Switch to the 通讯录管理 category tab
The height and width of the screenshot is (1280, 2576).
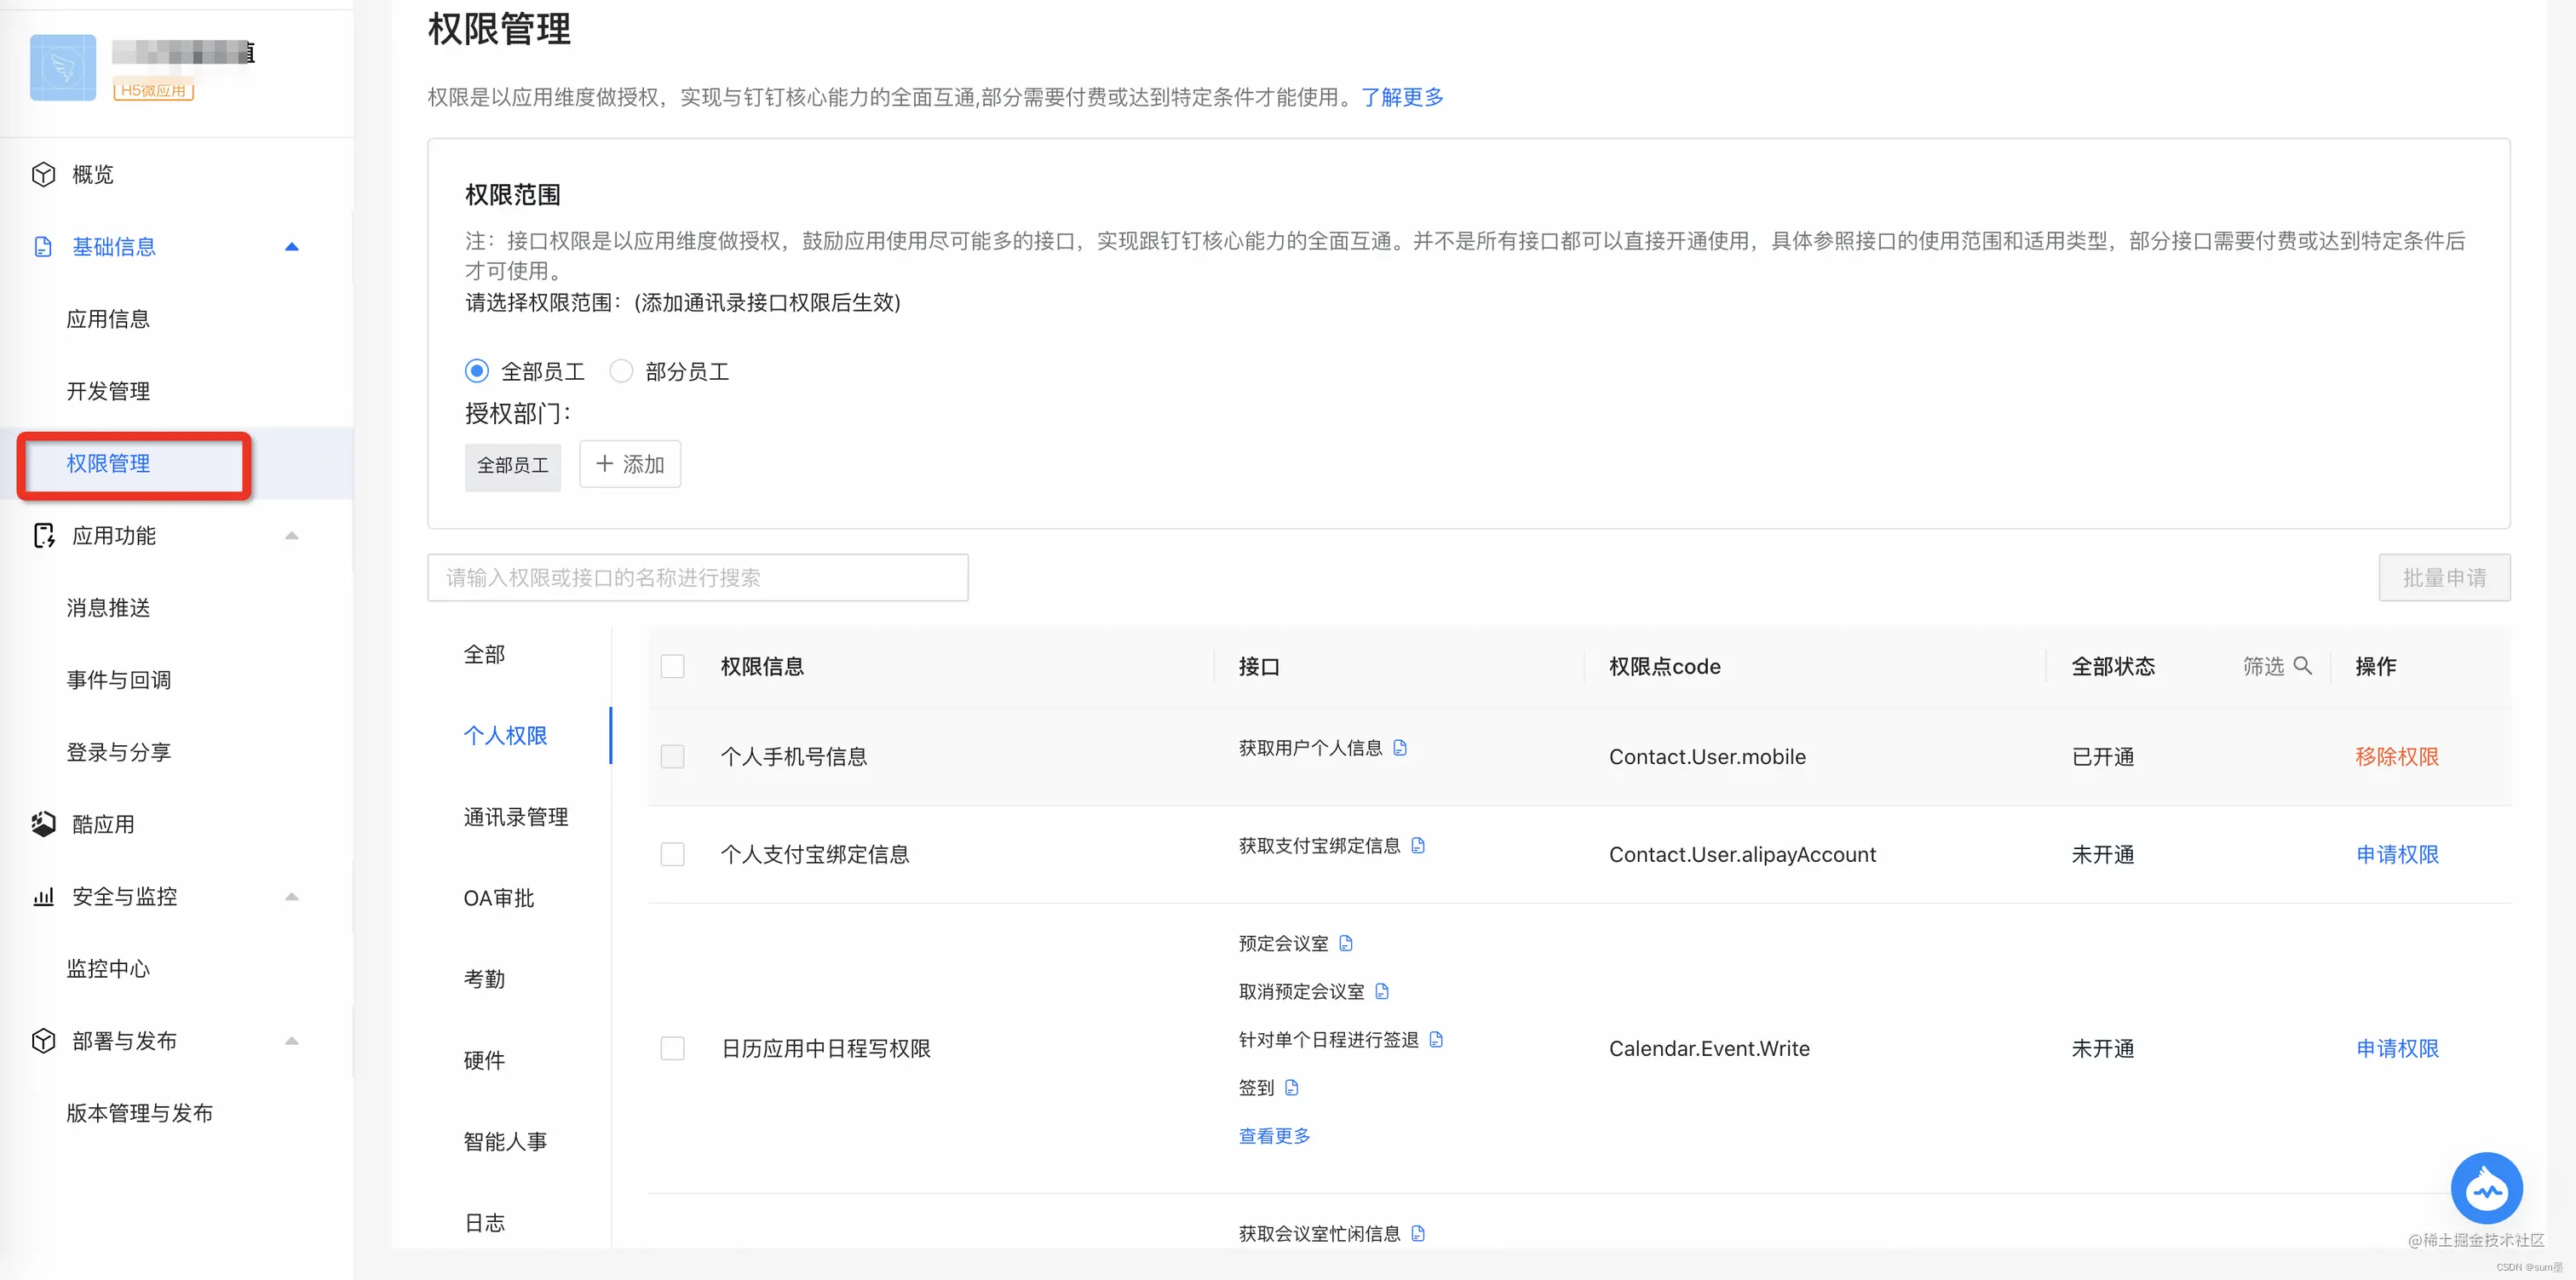pos(515,816)
